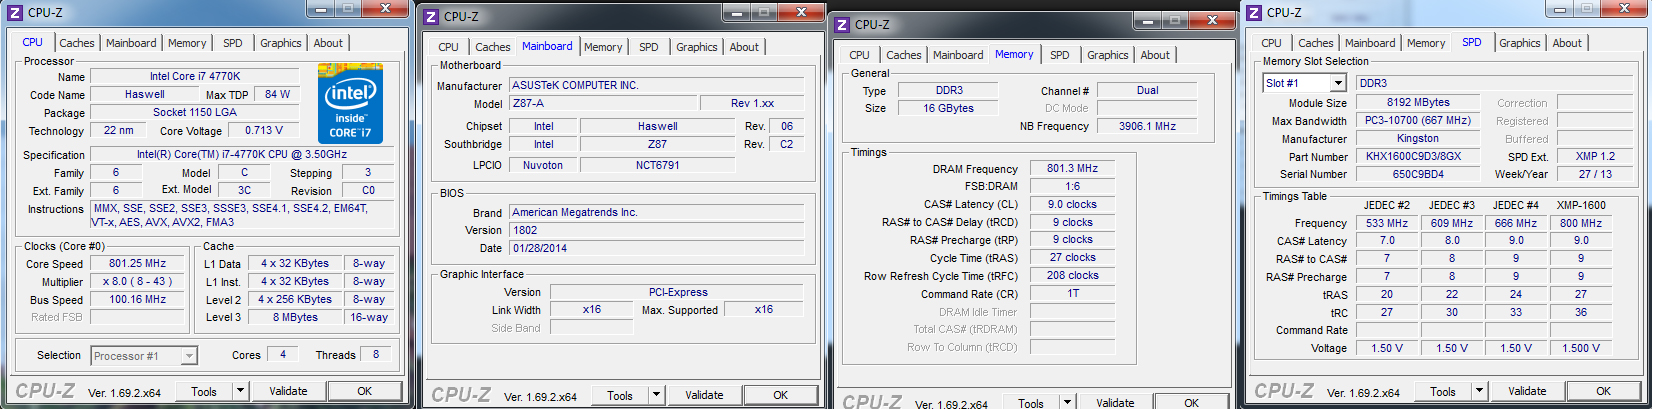Click Validate button in Mainboard window

point(704,395)
